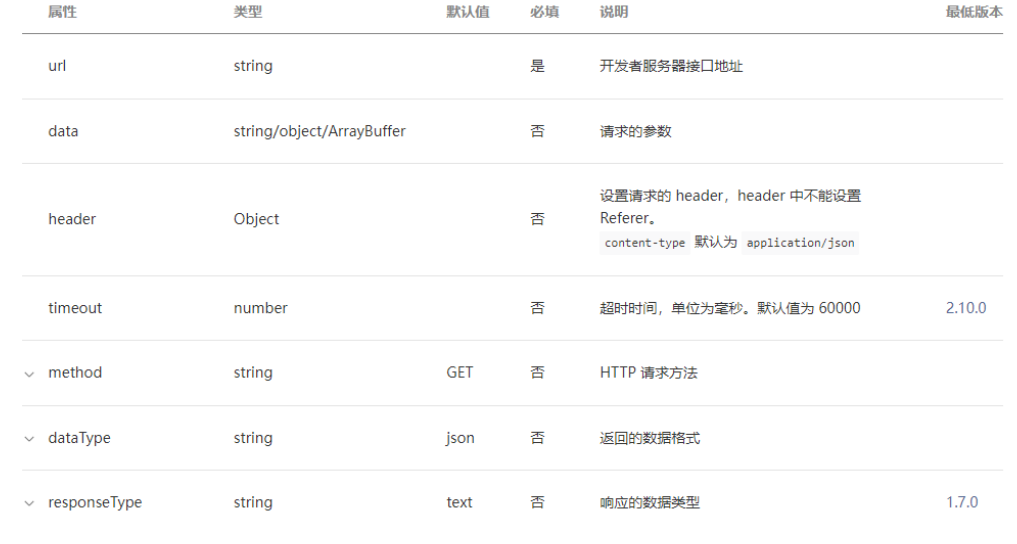Select the 属性 column header
The height and width of the screenshot is (544, 1017).
click(62, 12)
